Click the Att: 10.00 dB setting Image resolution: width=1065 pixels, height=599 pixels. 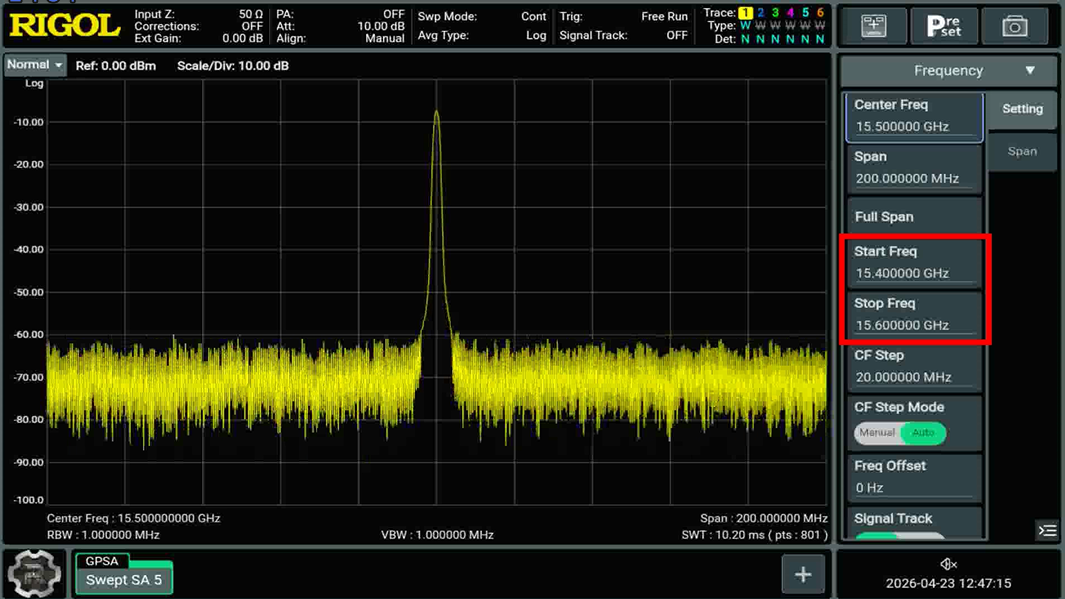[340, 26]
